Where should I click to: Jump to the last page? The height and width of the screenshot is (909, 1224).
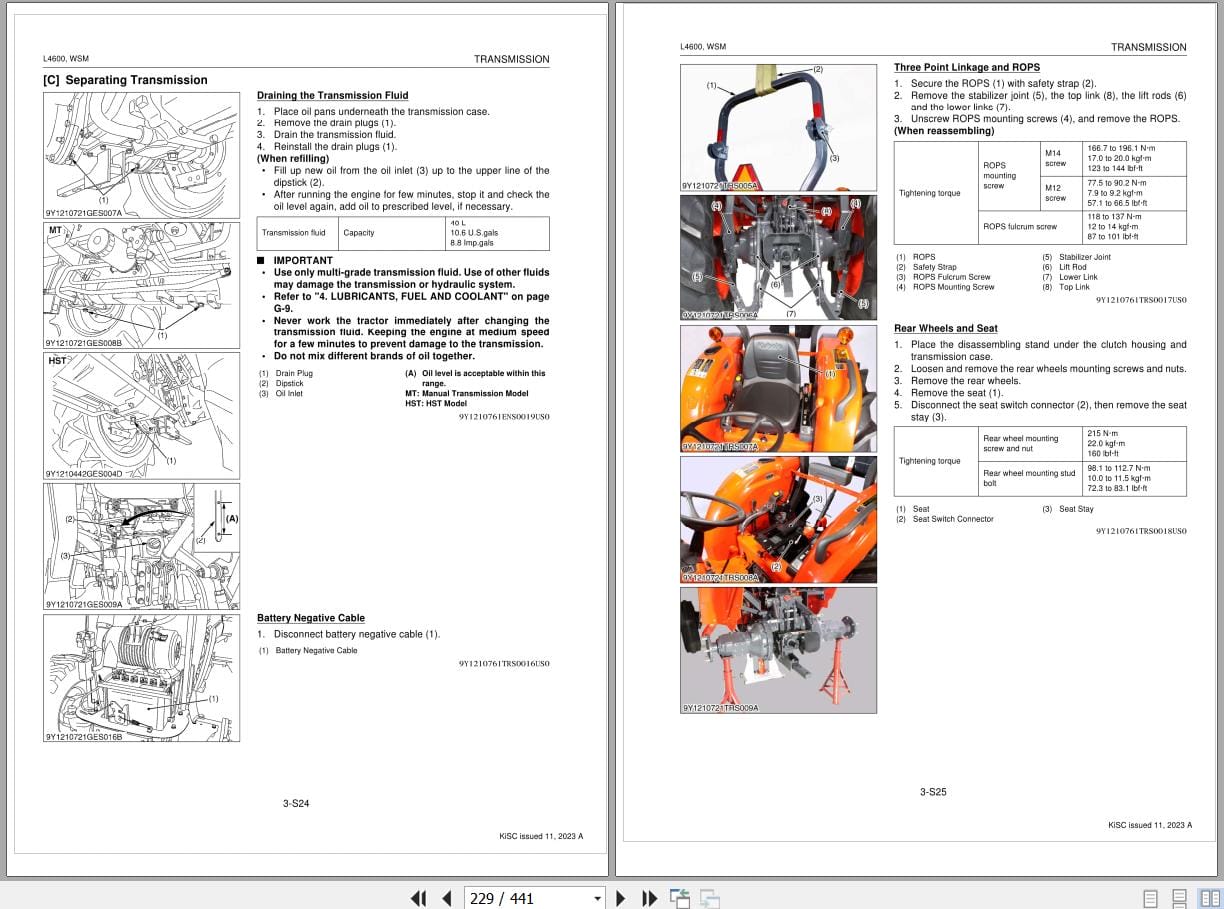pyautogui.click(x=649, y=898)
